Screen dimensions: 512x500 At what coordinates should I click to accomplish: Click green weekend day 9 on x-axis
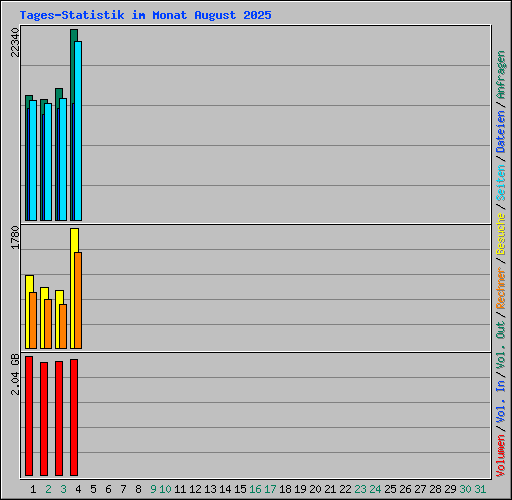coord(153,489)
